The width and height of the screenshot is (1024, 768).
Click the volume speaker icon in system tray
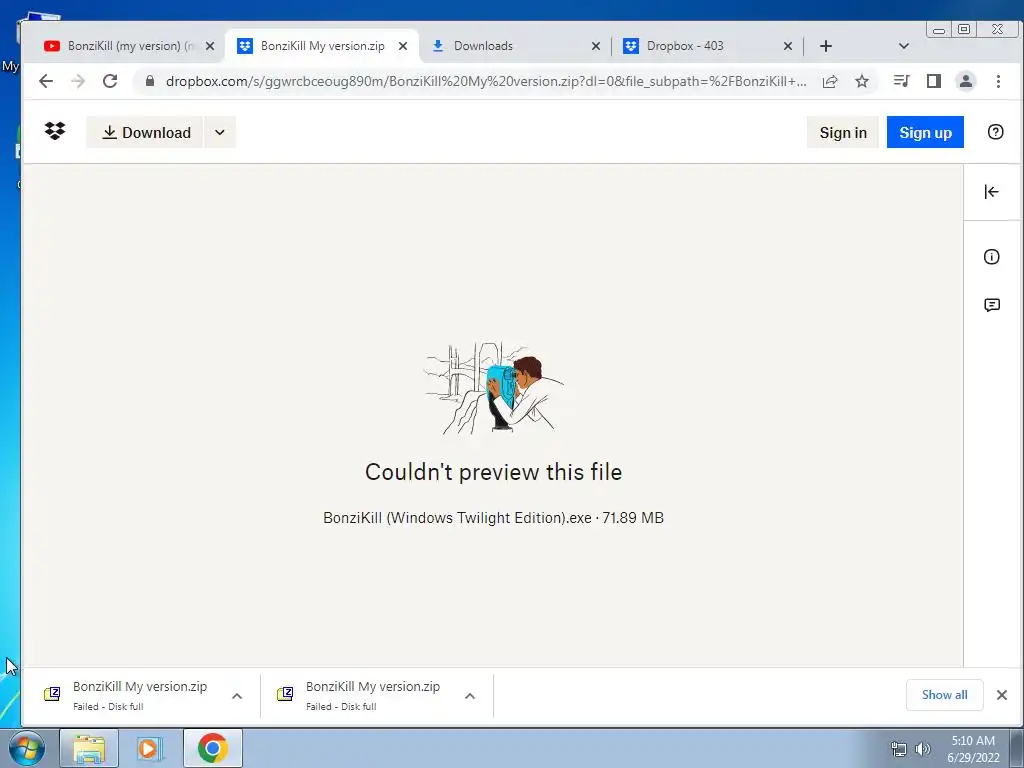coord(922,749)
